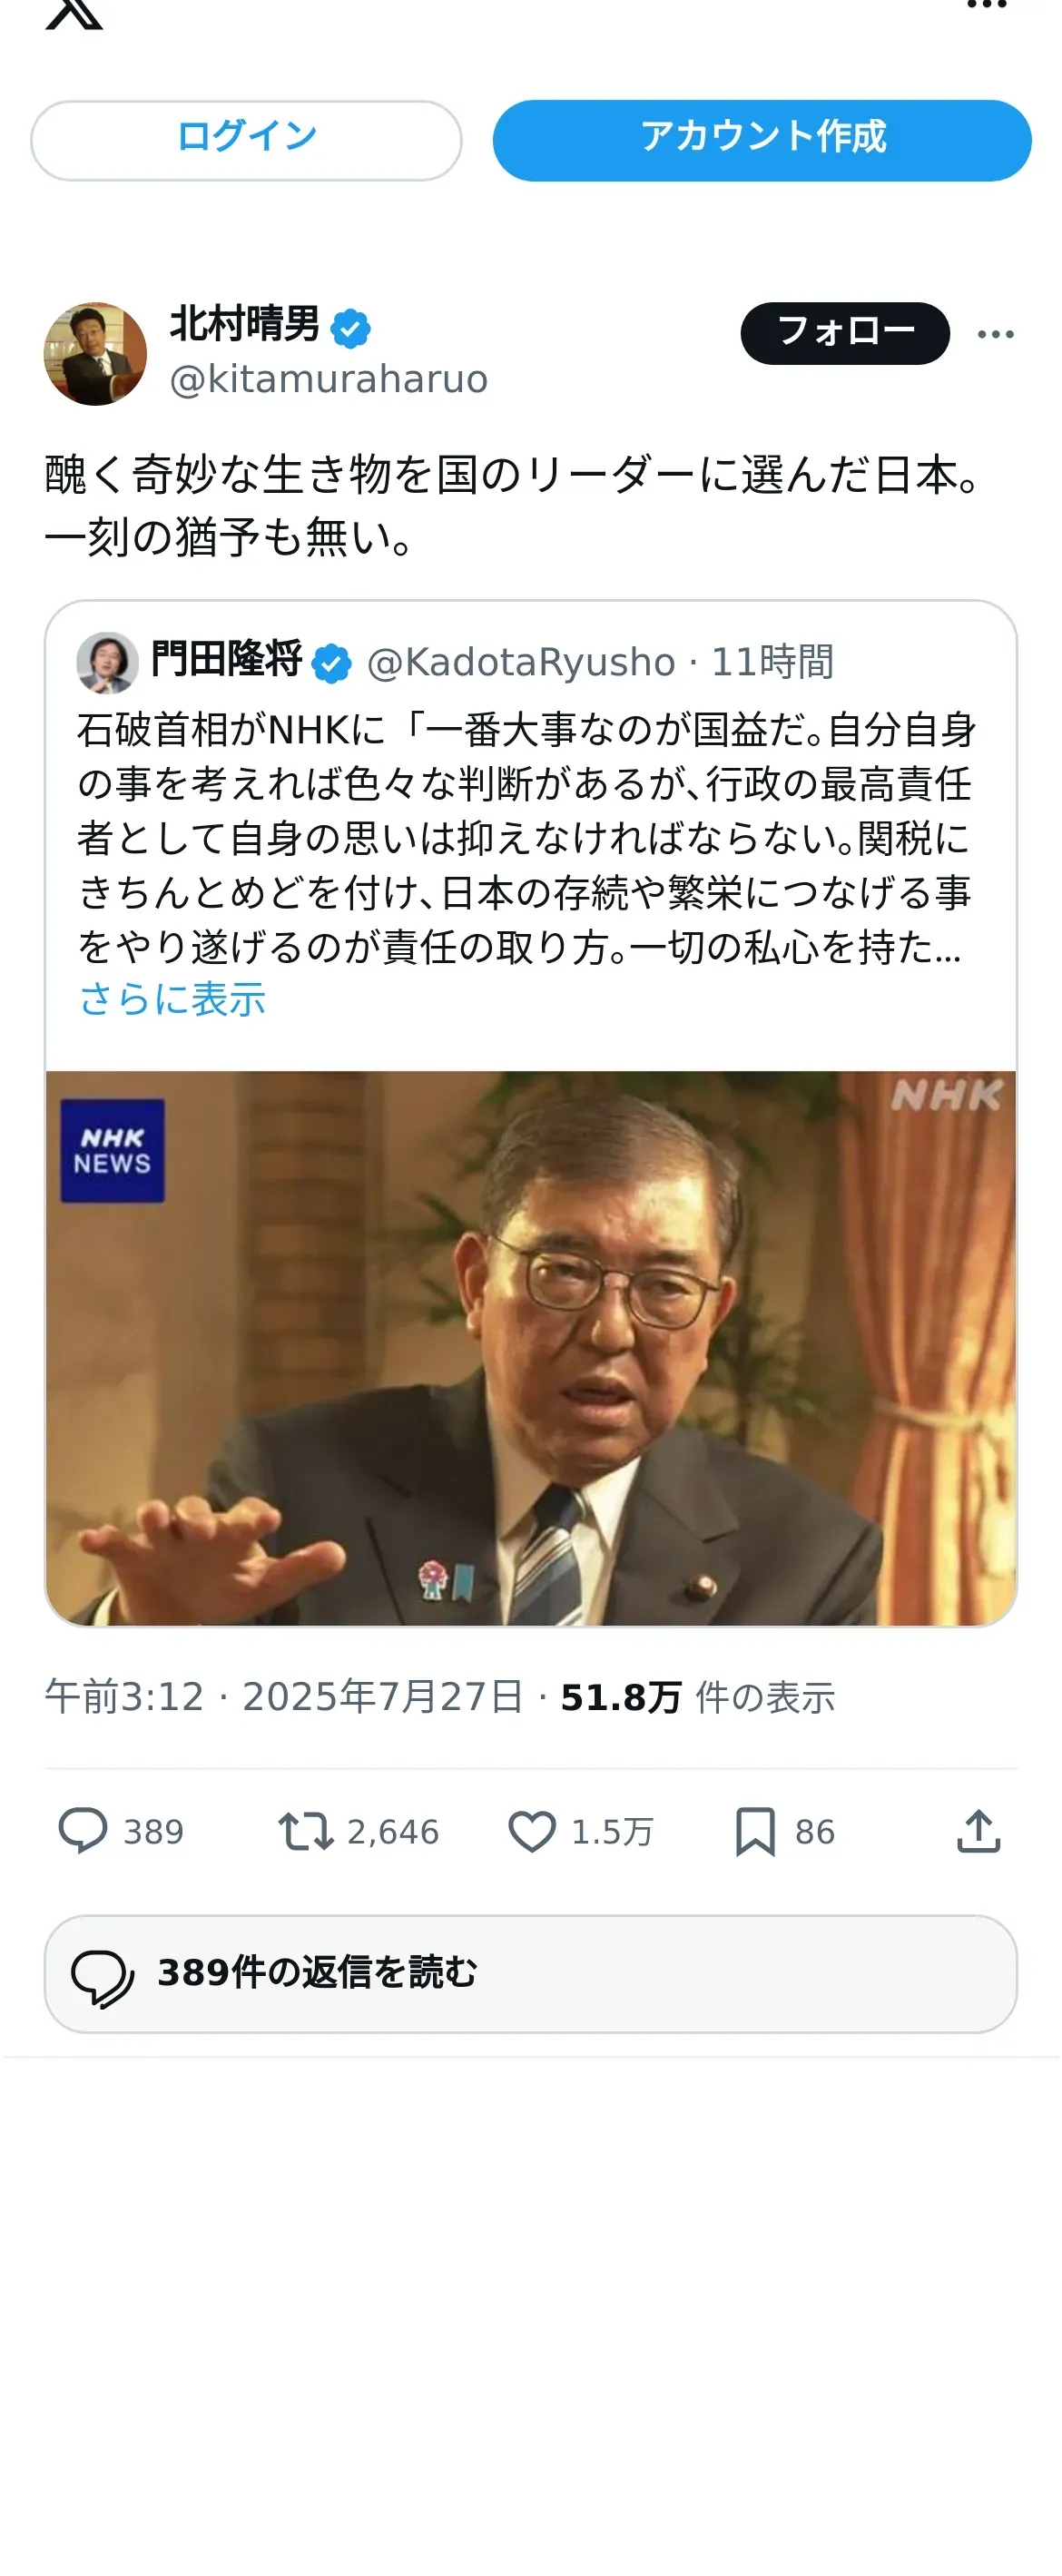Like the post with the heart icon
Screen dimensions: 1062x2576
[532, 1831]
